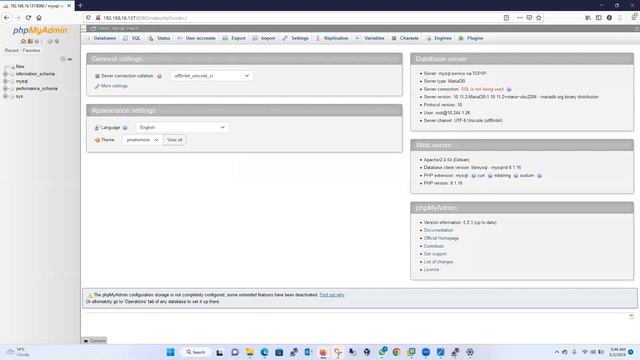Open the Export tab
The width and height of the screenshot is (640, 360).
point(234,38)
